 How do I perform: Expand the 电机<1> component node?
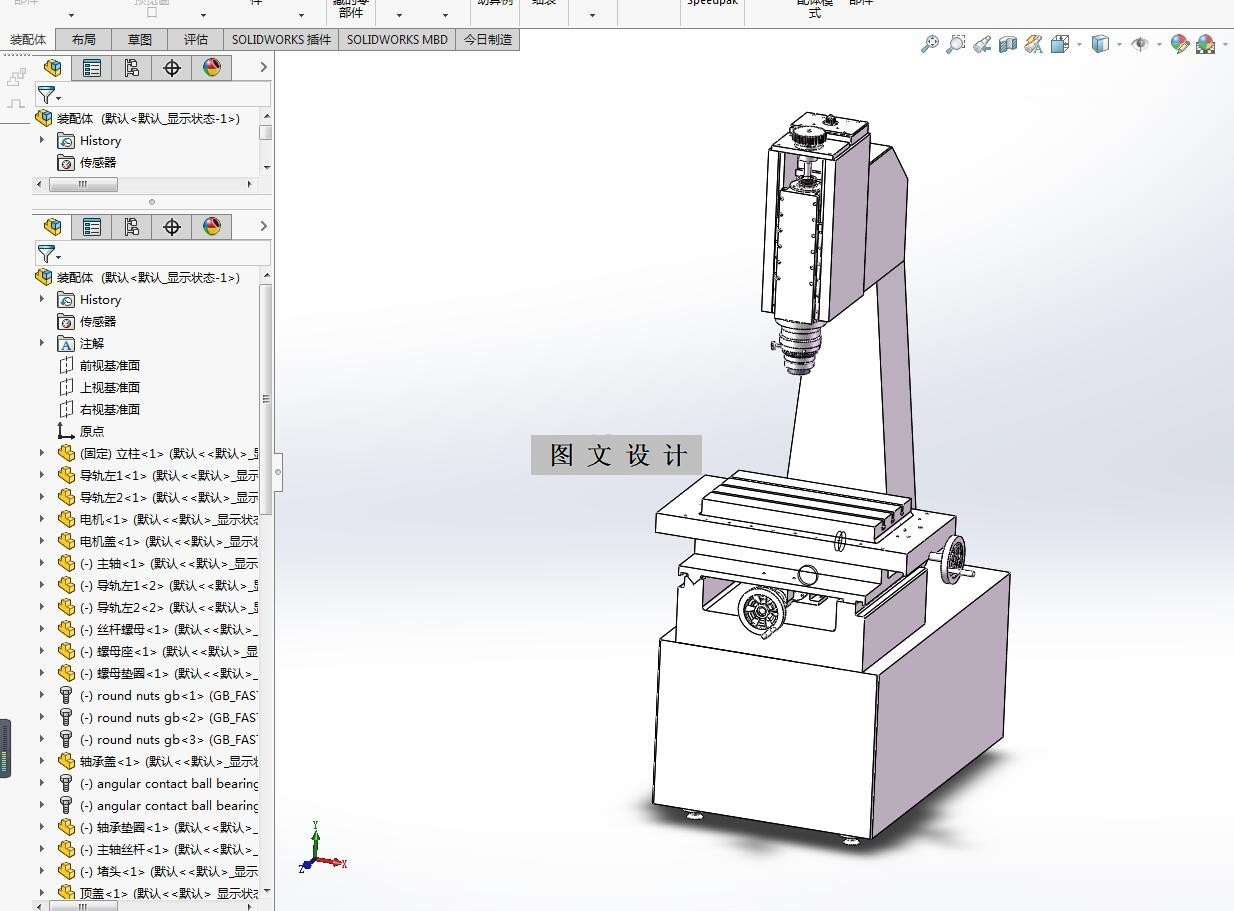[42, 519]
